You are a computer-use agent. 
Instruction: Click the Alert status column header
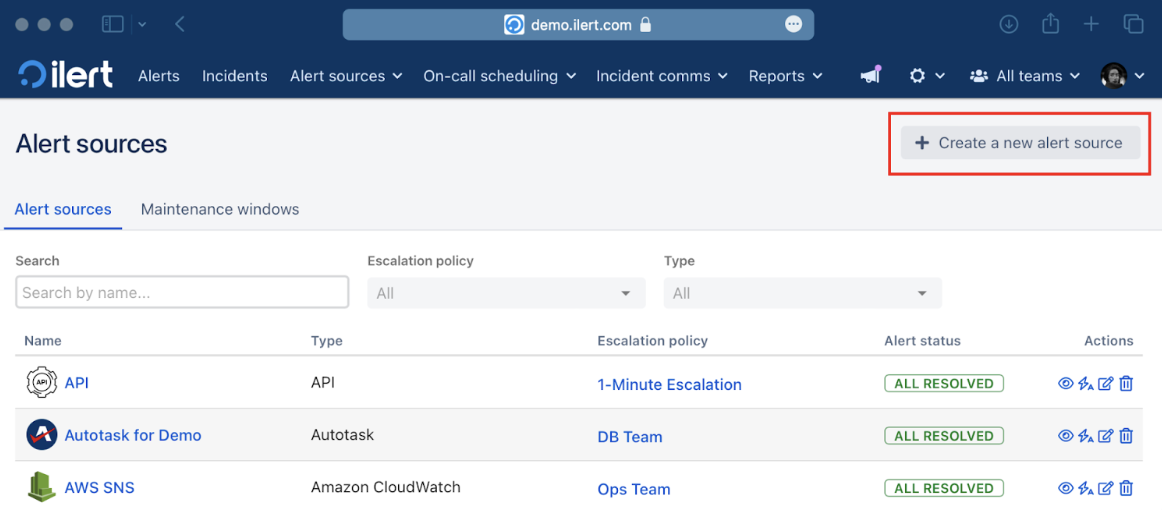click(922, 340)
